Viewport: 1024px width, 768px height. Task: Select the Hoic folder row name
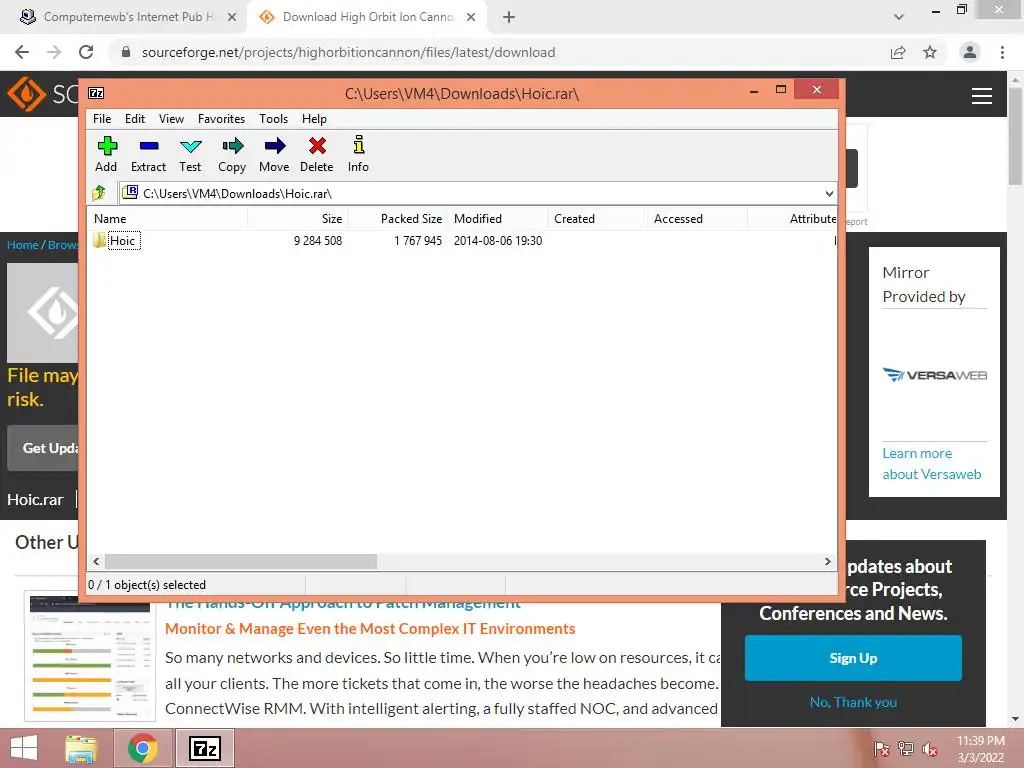point(123,240)
